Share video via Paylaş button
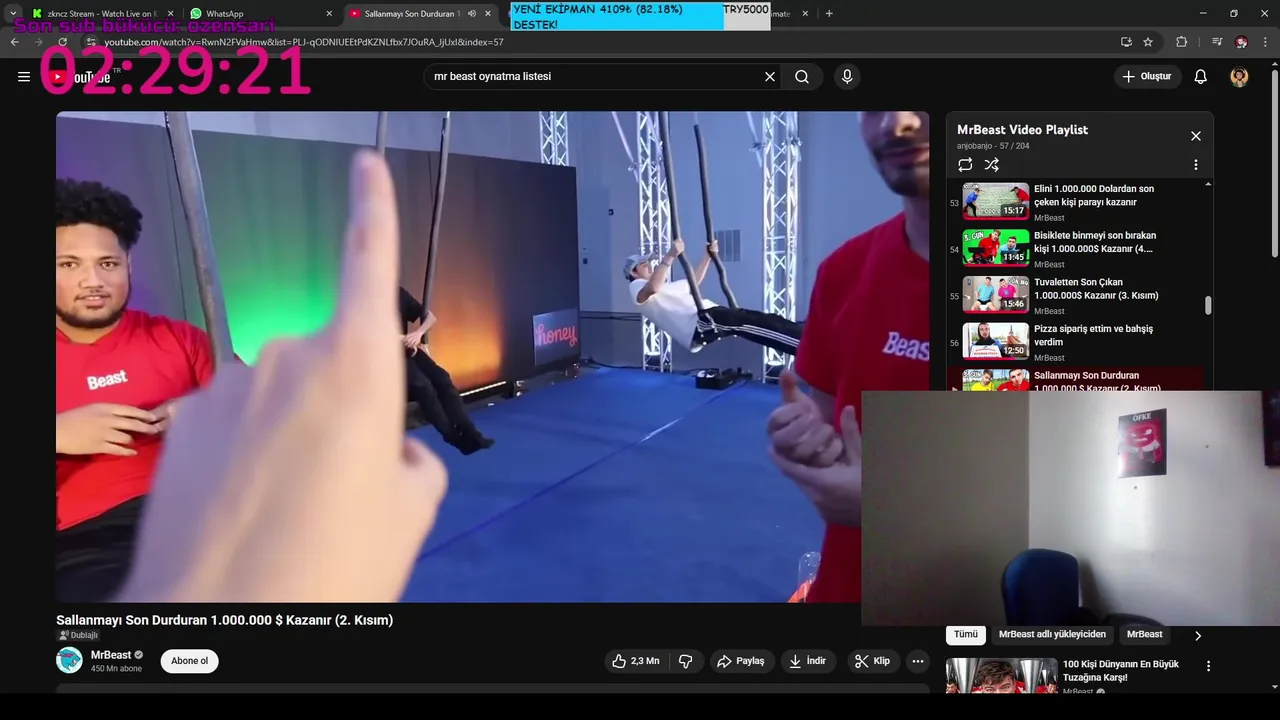Viewport: 1280px width, 720px height. [x=741, y=661]
